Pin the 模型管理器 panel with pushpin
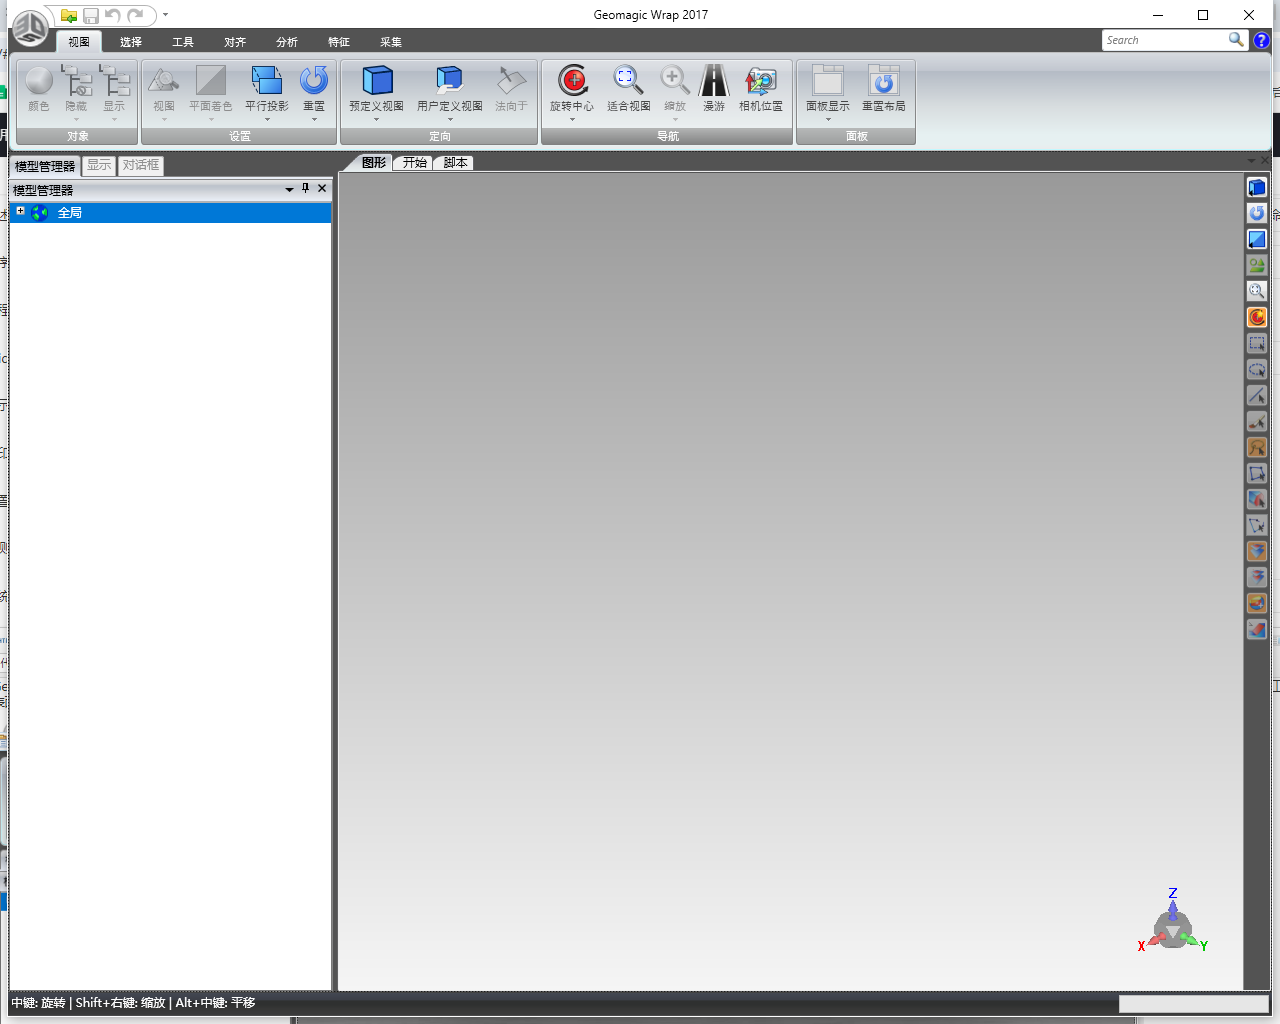The height and width of the screenshot is (1024, 1280). [x=306, y=188]
